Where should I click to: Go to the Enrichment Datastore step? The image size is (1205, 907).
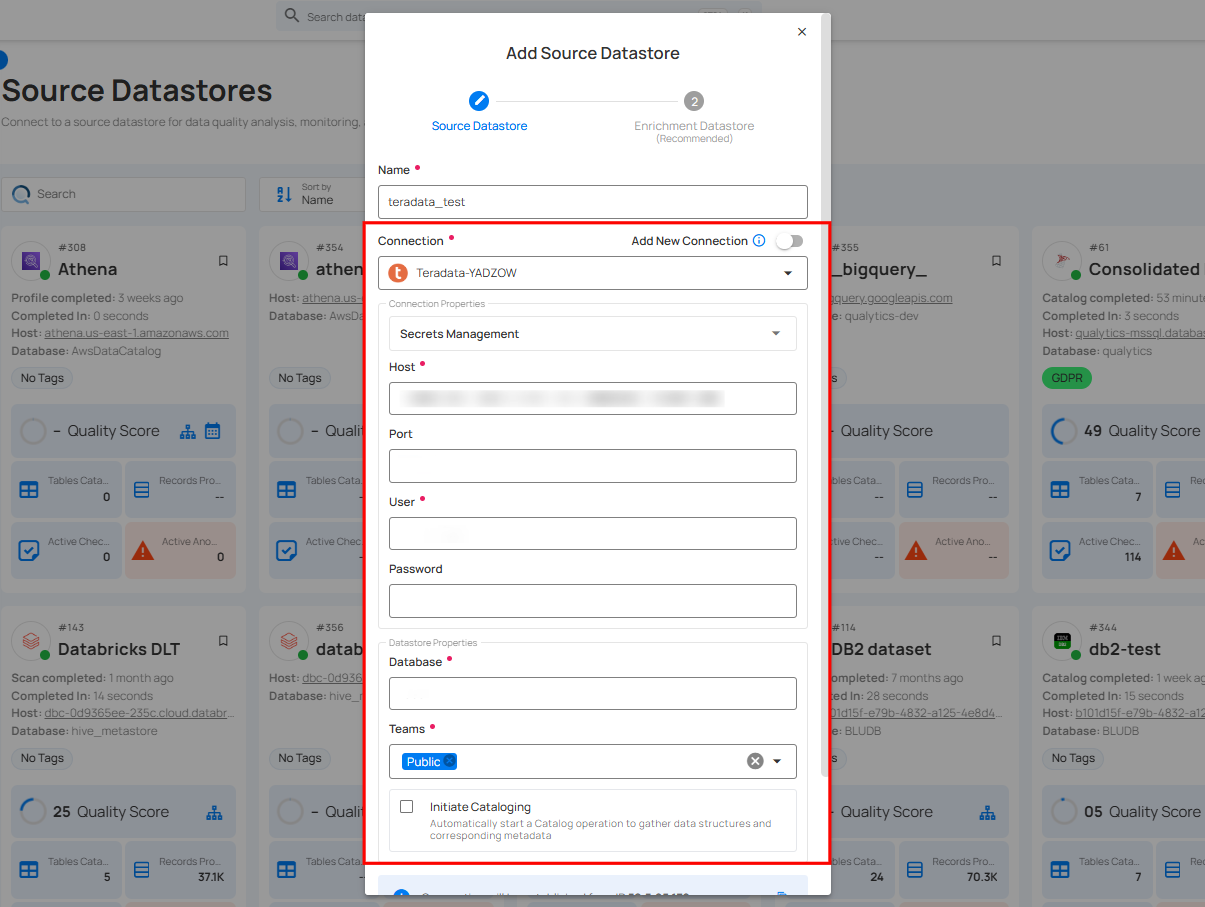pyautogui.click(x=693, y=101)
